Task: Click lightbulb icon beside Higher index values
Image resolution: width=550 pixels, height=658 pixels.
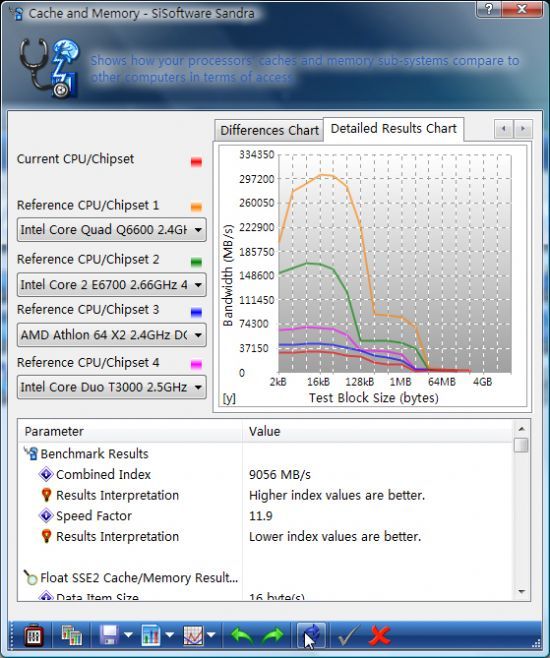Action: coord(46,495)
